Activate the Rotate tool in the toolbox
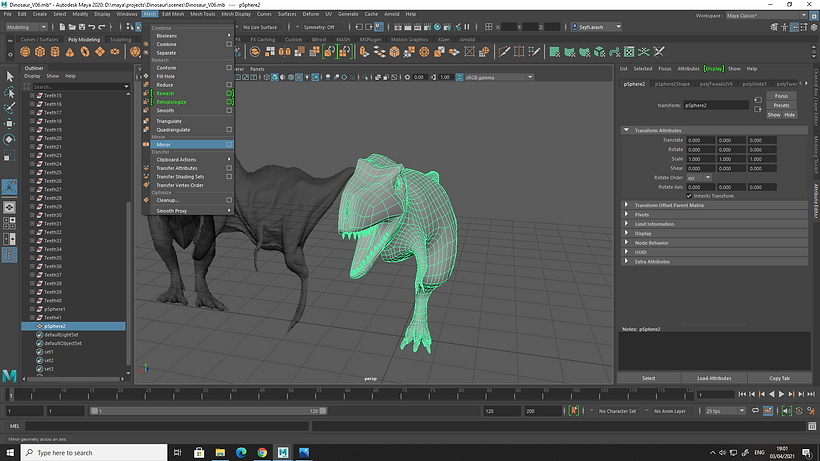This screenshot has width=820, height=461. coord(9,140)
